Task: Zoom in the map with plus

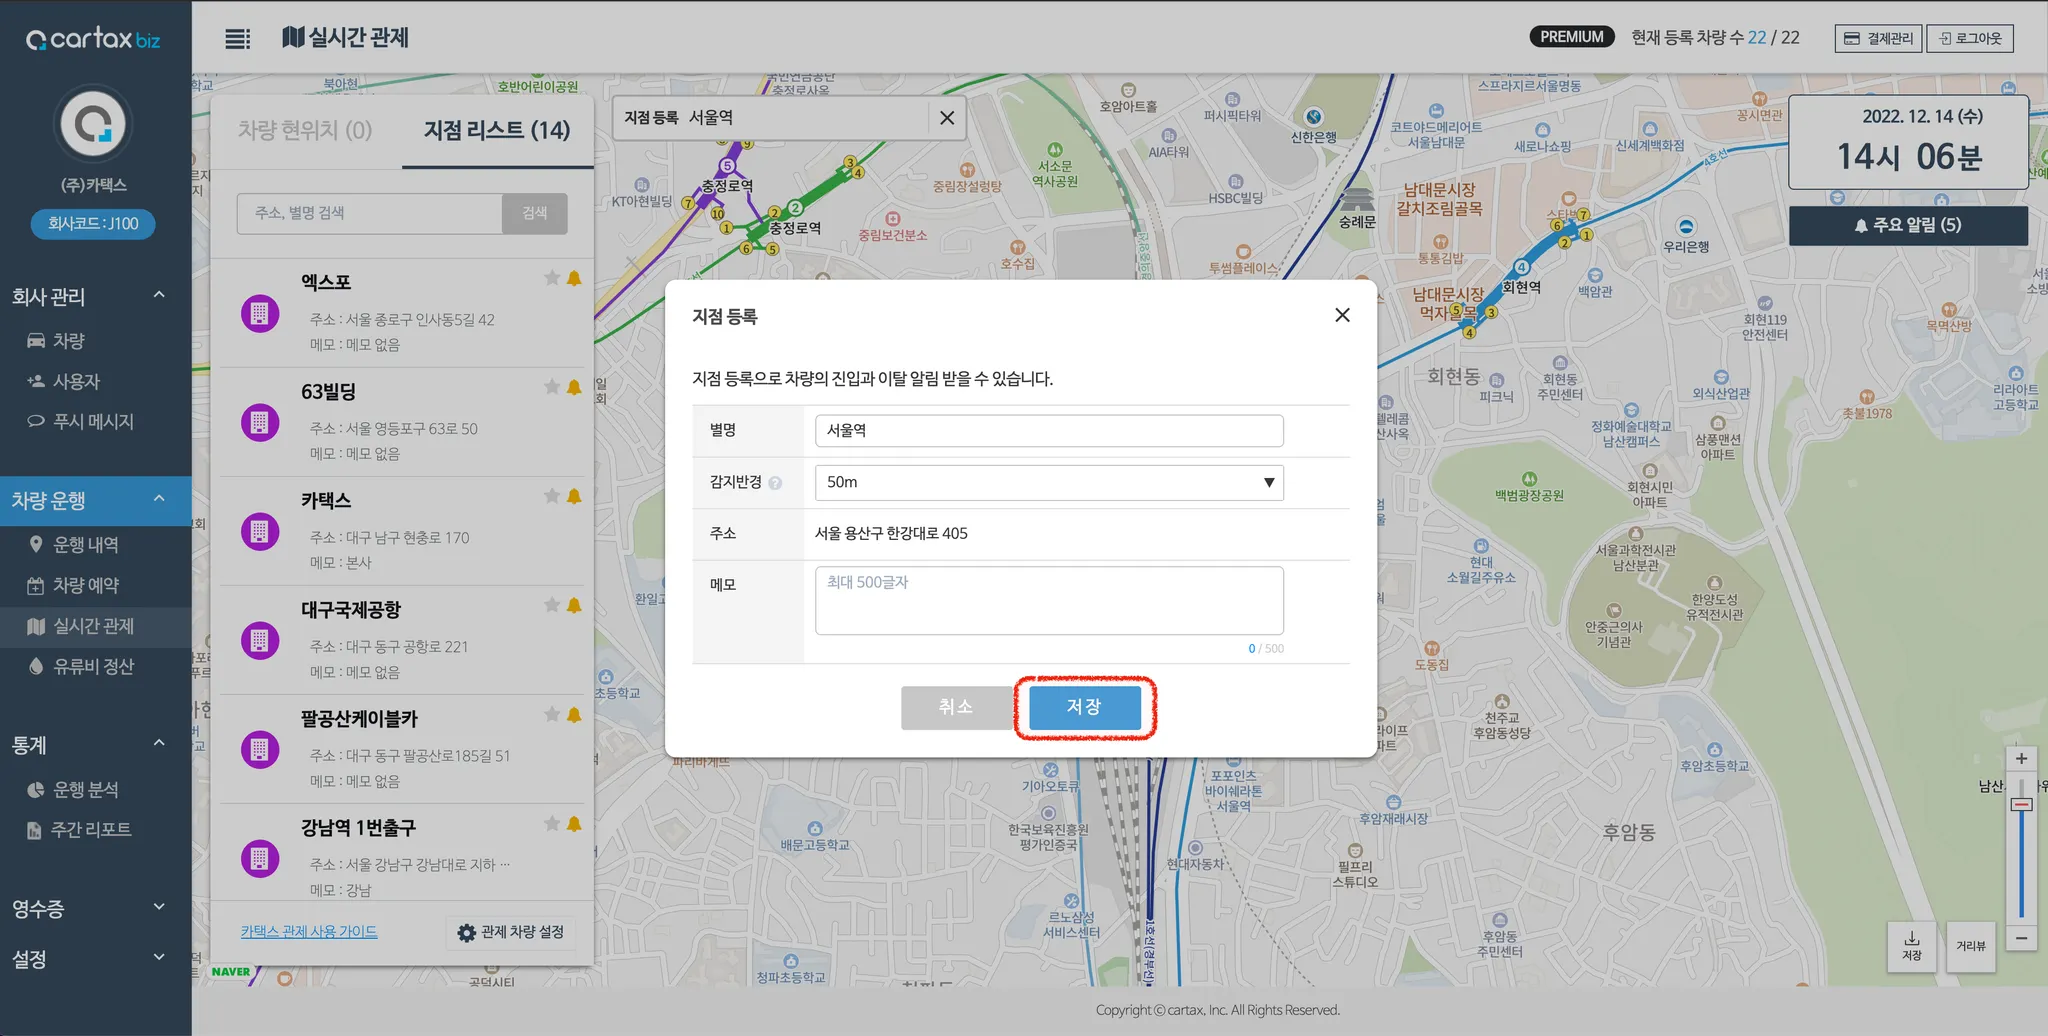Action: click(x=2021, y=759)
